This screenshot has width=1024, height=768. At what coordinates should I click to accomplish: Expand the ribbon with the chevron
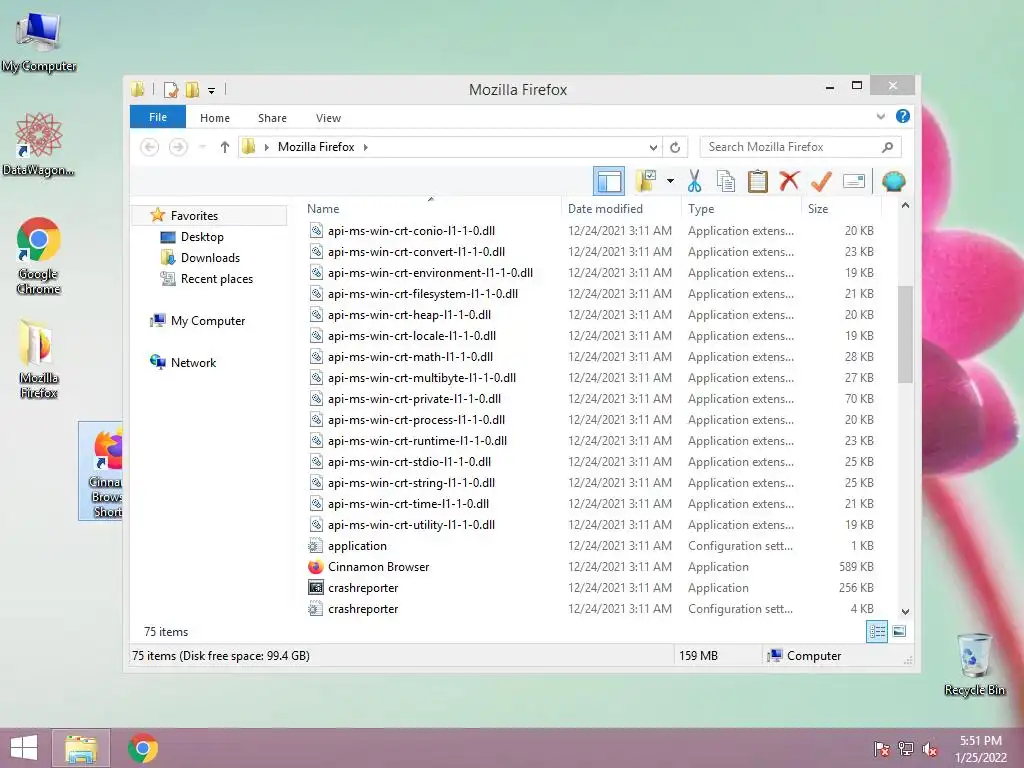(880, 116)
